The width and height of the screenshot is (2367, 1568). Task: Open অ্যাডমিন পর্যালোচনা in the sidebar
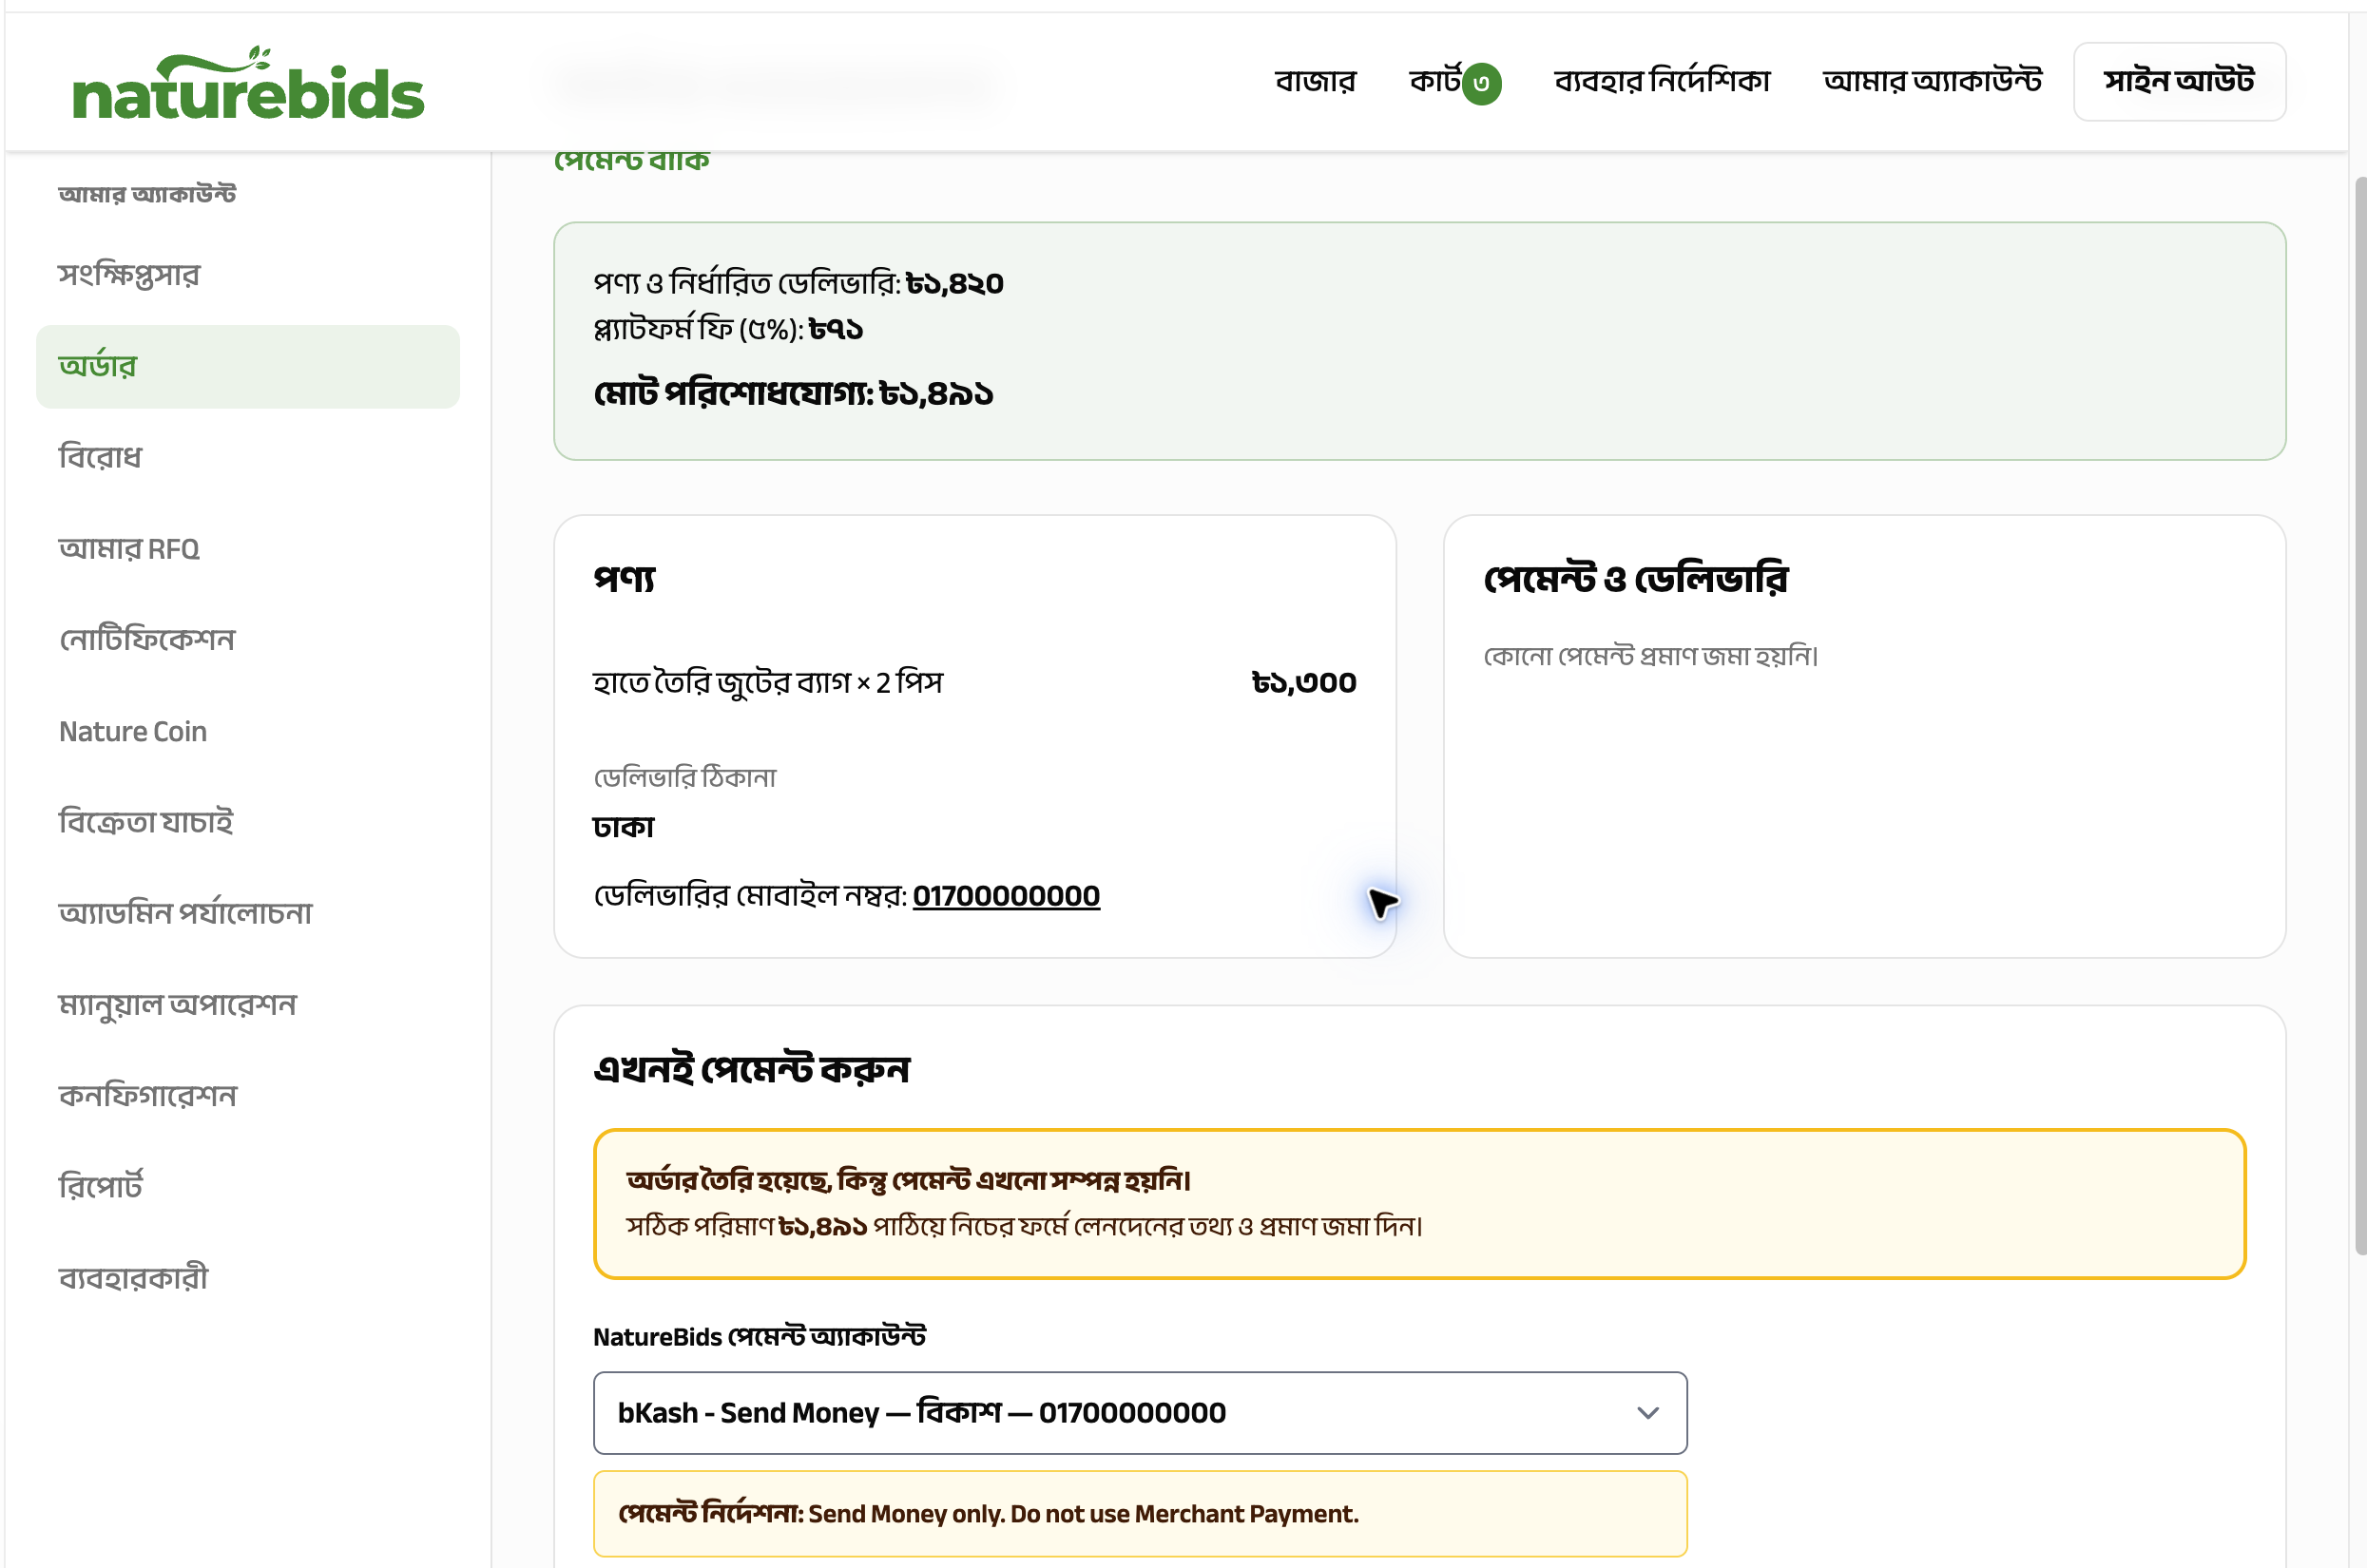click(x=247, y=913)
